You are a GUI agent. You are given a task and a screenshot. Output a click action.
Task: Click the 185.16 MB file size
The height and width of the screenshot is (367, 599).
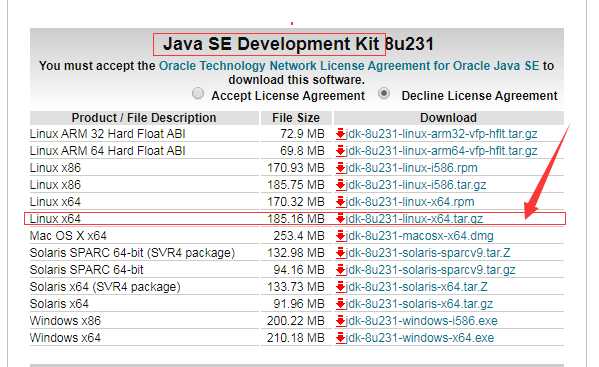click(x=296, y=219)
